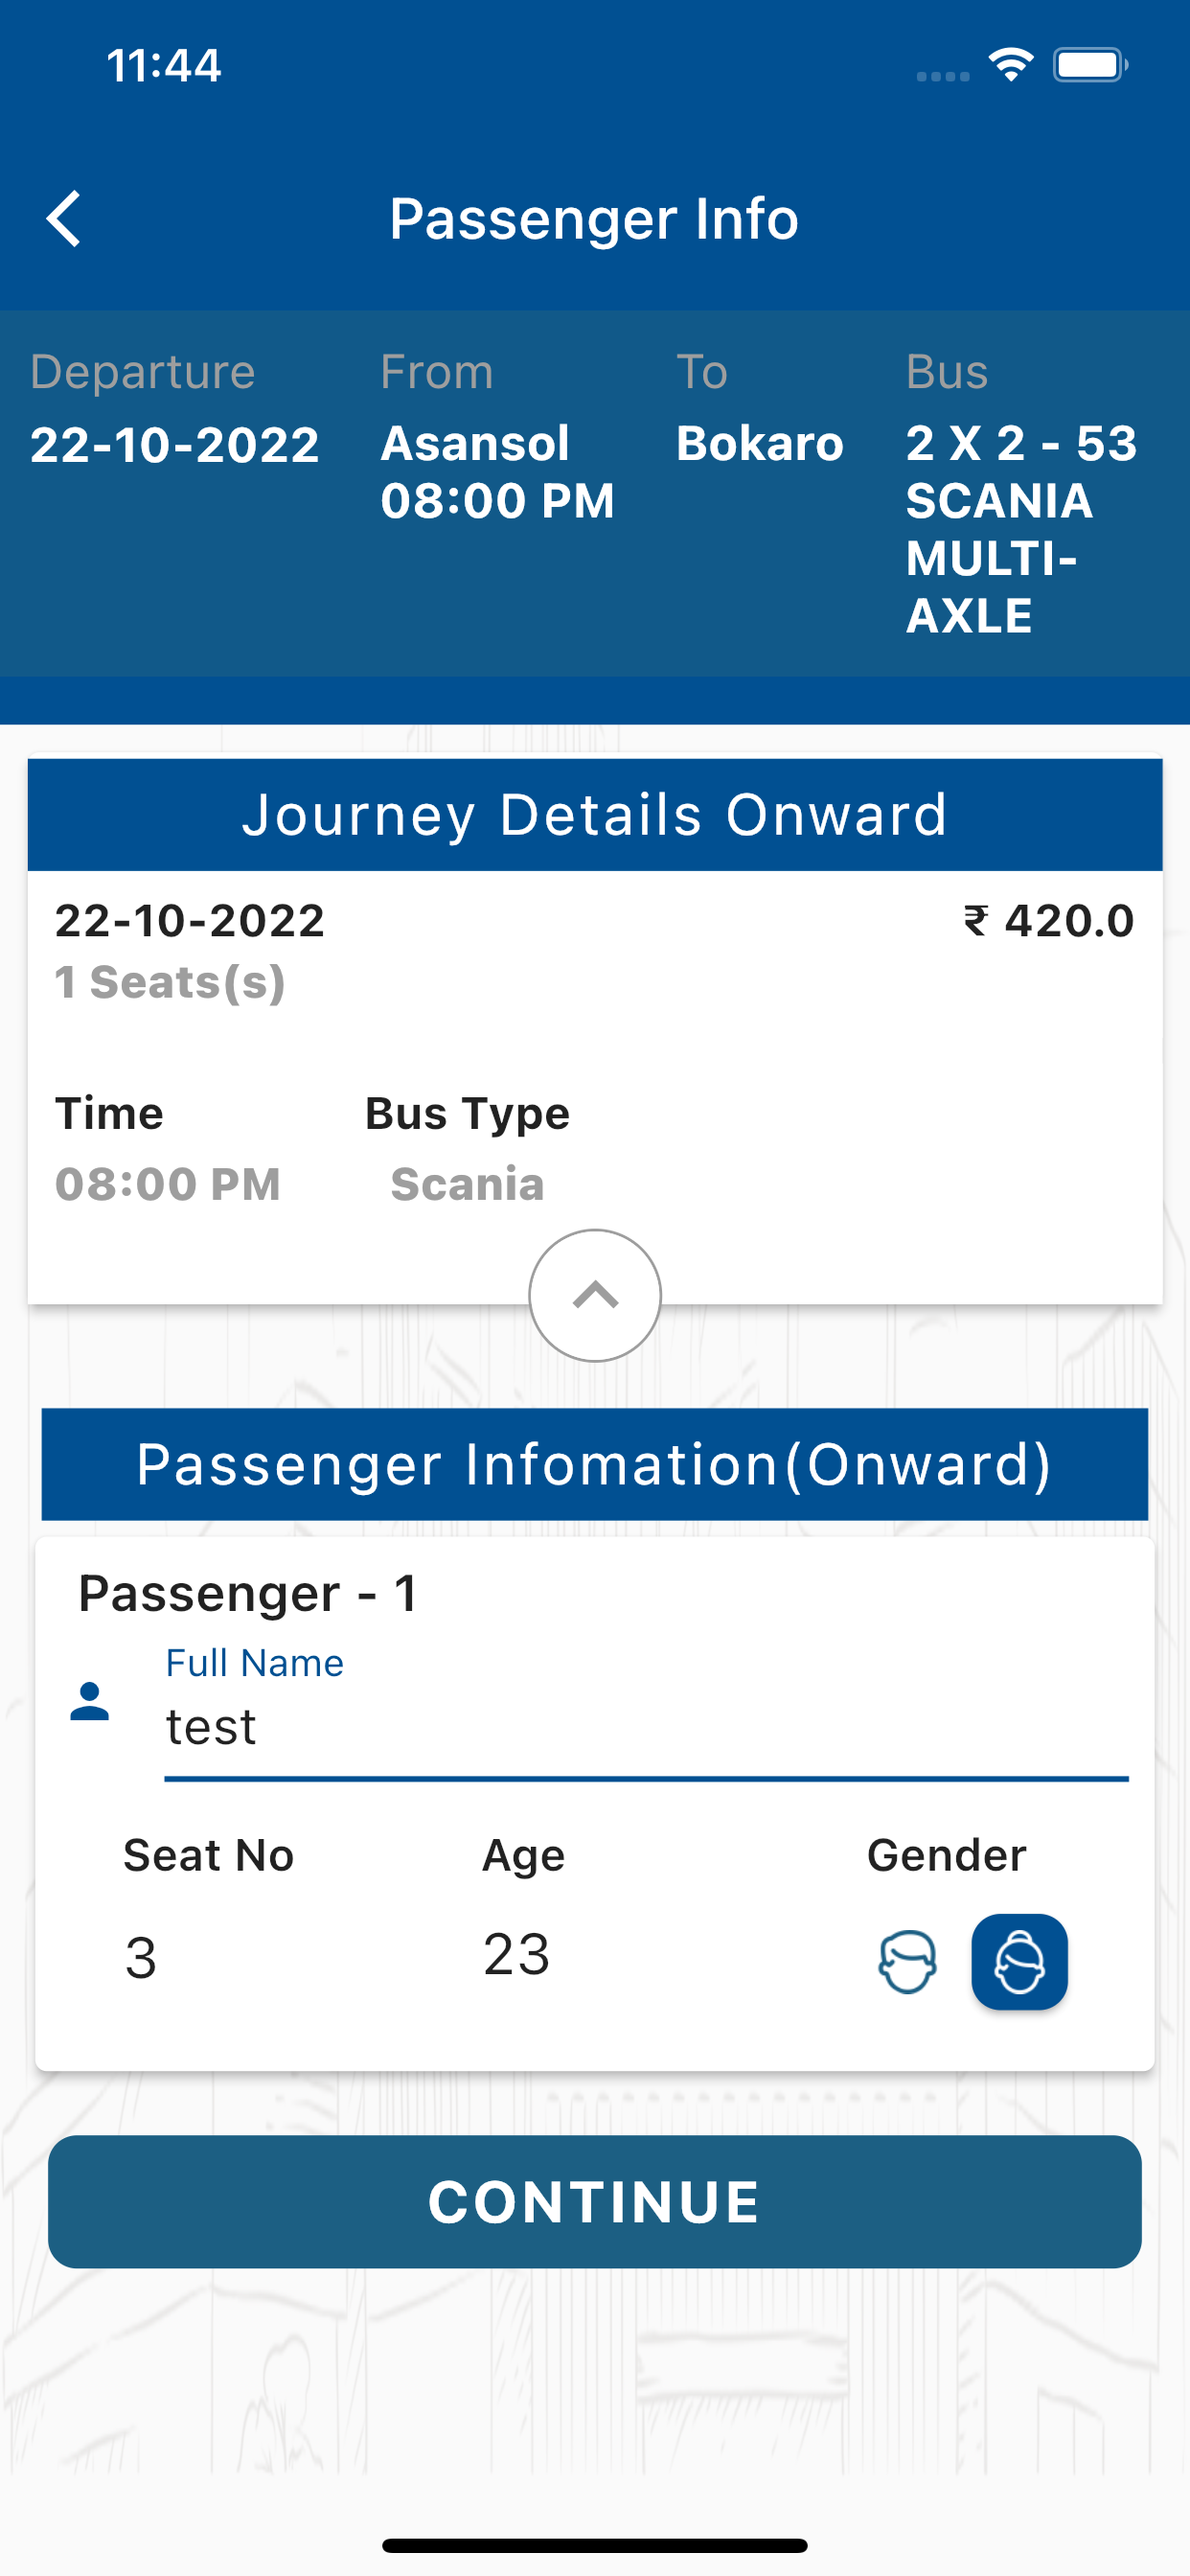Select the male gender icon
The width and height of the screenshot is (1190, 2576).
click(x=907, y=1962)
